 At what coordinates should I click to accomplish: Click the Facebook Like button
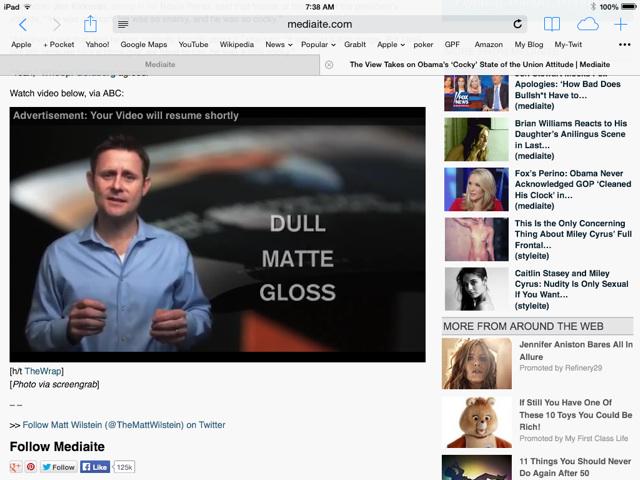tap(95, 467)
